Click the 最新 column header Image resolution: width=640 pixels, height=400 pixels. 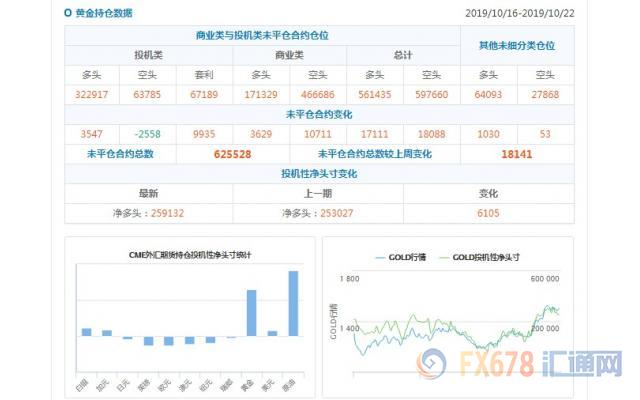pyautogui.click(x=149, y=193)
